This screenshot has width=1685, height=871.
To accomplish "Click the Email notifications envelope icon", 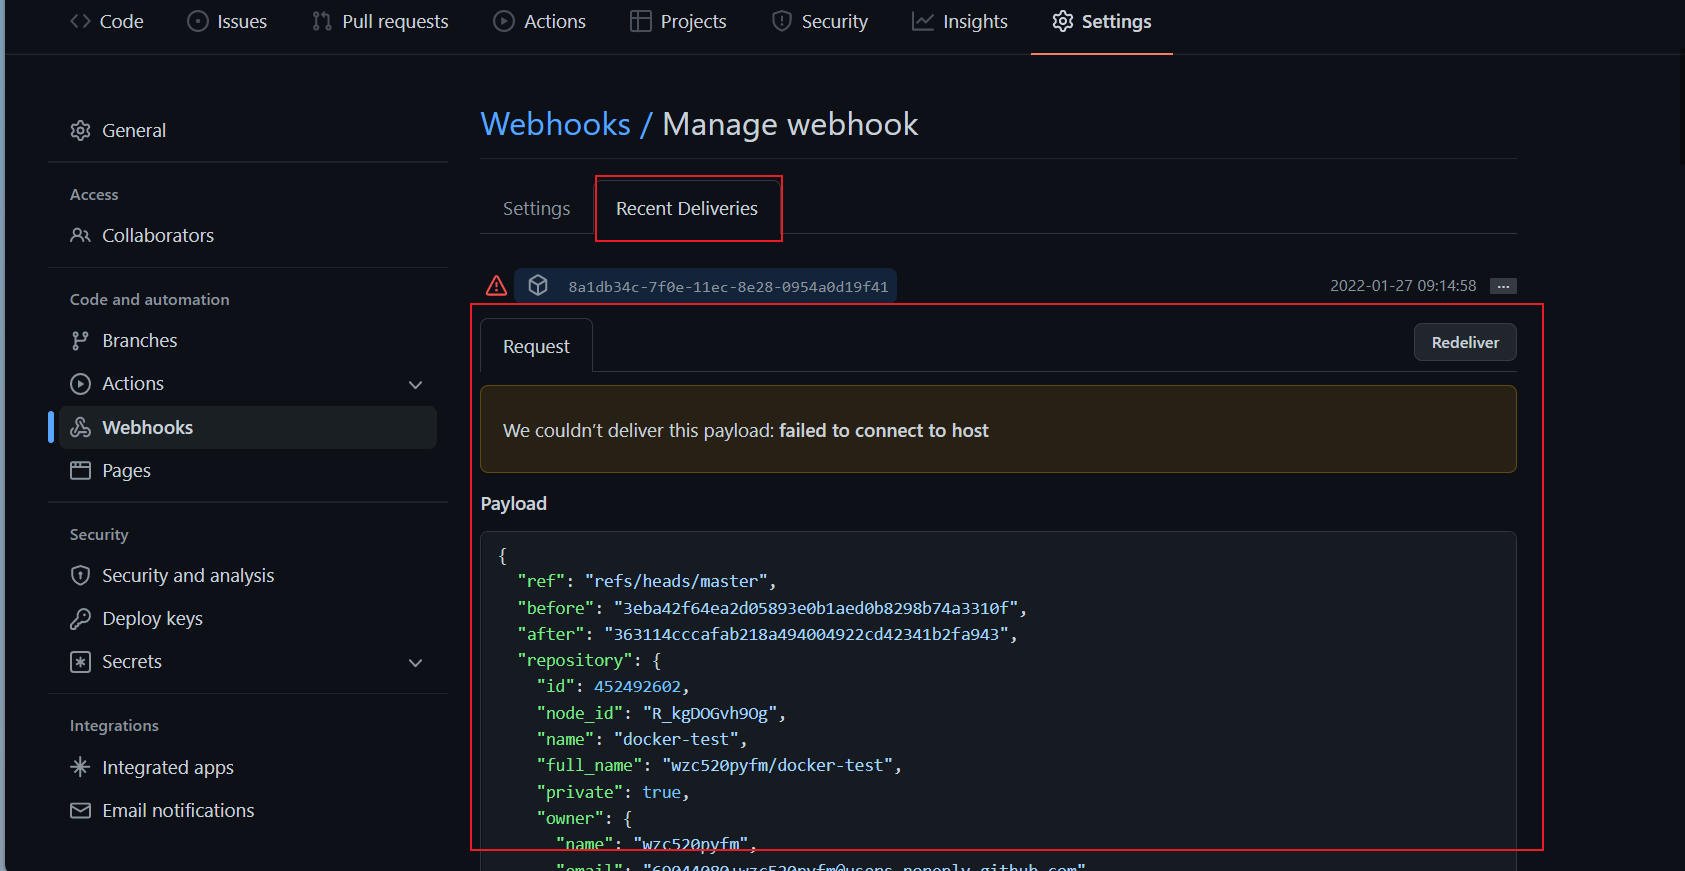I will coord(80,811).
